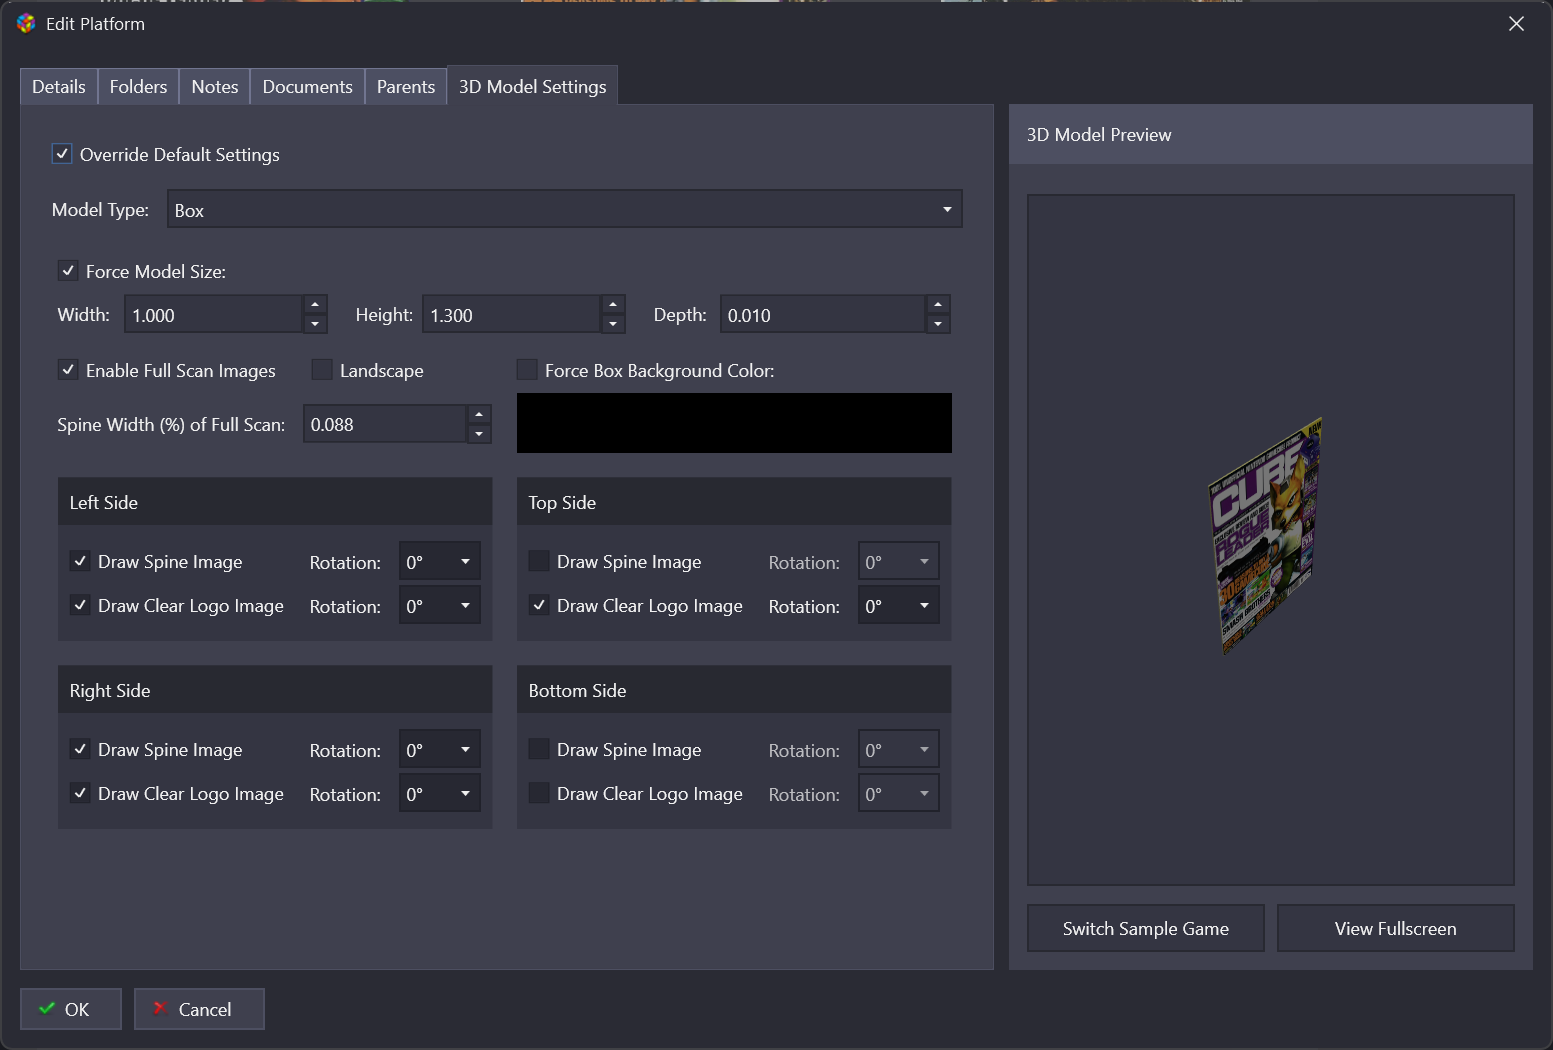Open the Parents tab
The image size is (1553, 1050).
pyautogui.click(x=406, y=86)
